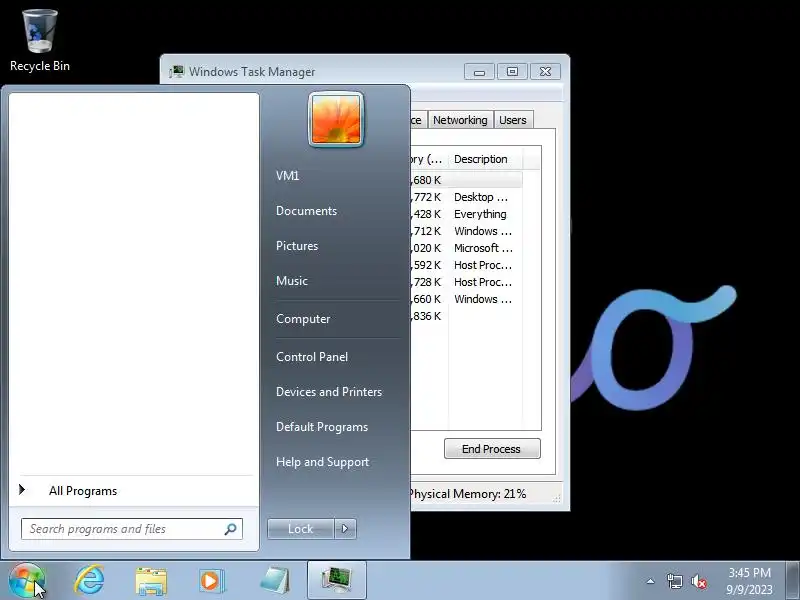Open Devices and Printers

click(329, 392)
